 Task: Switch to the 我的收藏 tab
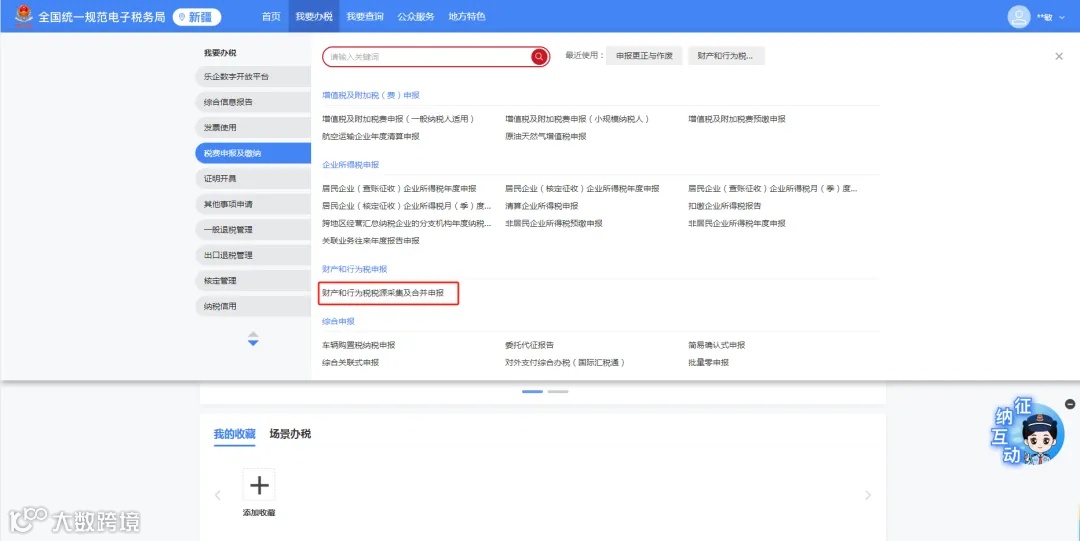[x=234, y=433]
